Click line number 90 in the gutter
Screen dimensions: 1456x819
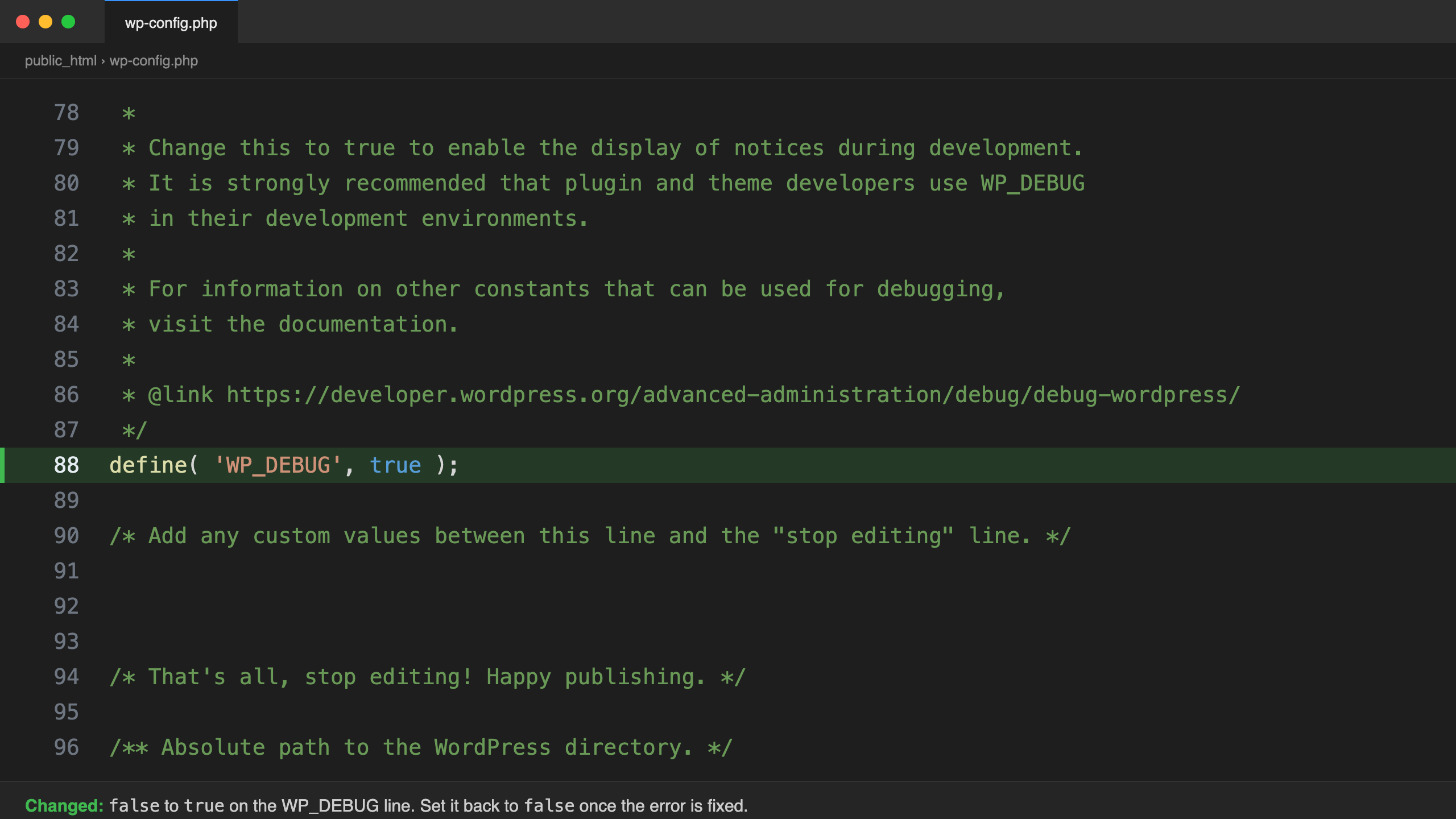pyautogui.click(x=66, y=536)
